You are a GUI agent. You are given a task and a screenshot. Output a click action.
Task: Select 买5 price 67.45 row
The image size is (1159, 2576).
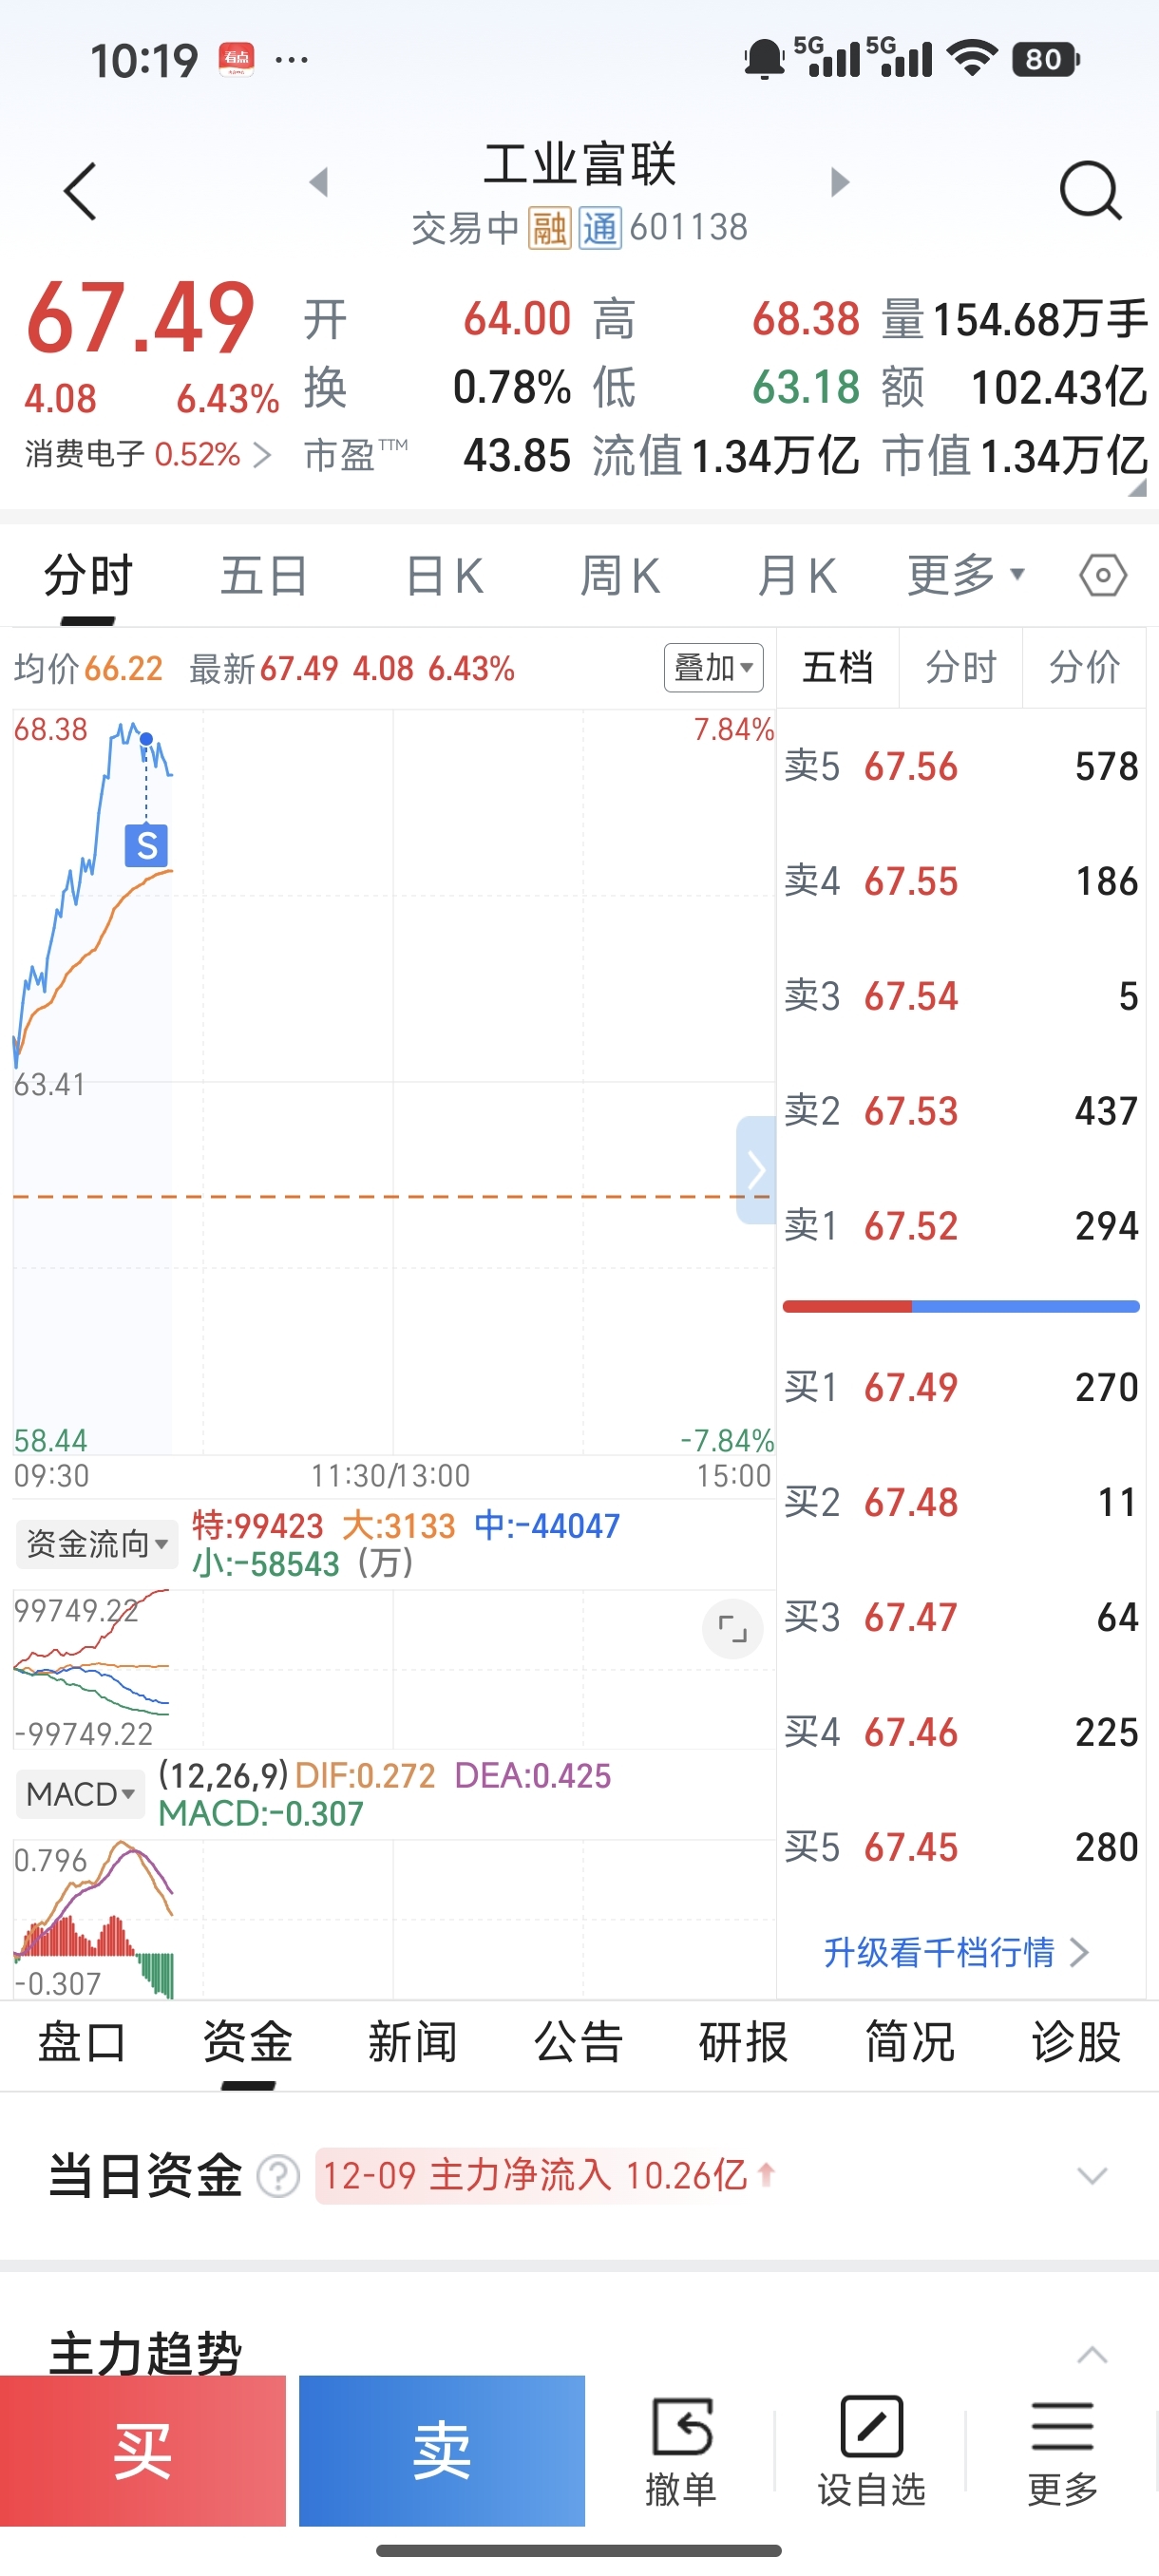click(961, 1848)
